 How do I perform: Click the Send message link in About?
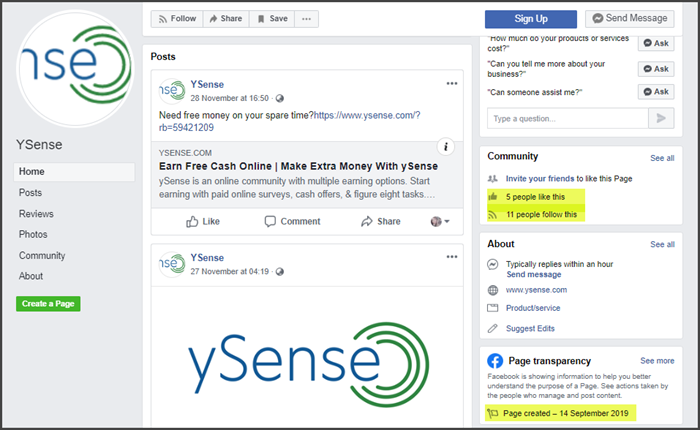(533, 275)
